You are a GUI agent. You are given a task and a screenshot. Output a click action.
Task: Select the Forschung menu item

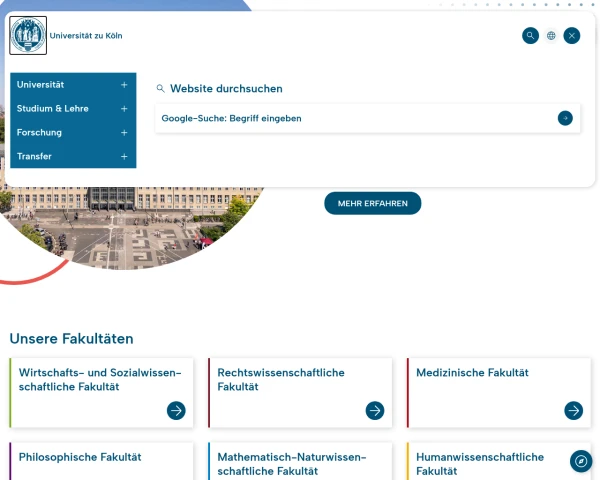coord(39,133)
